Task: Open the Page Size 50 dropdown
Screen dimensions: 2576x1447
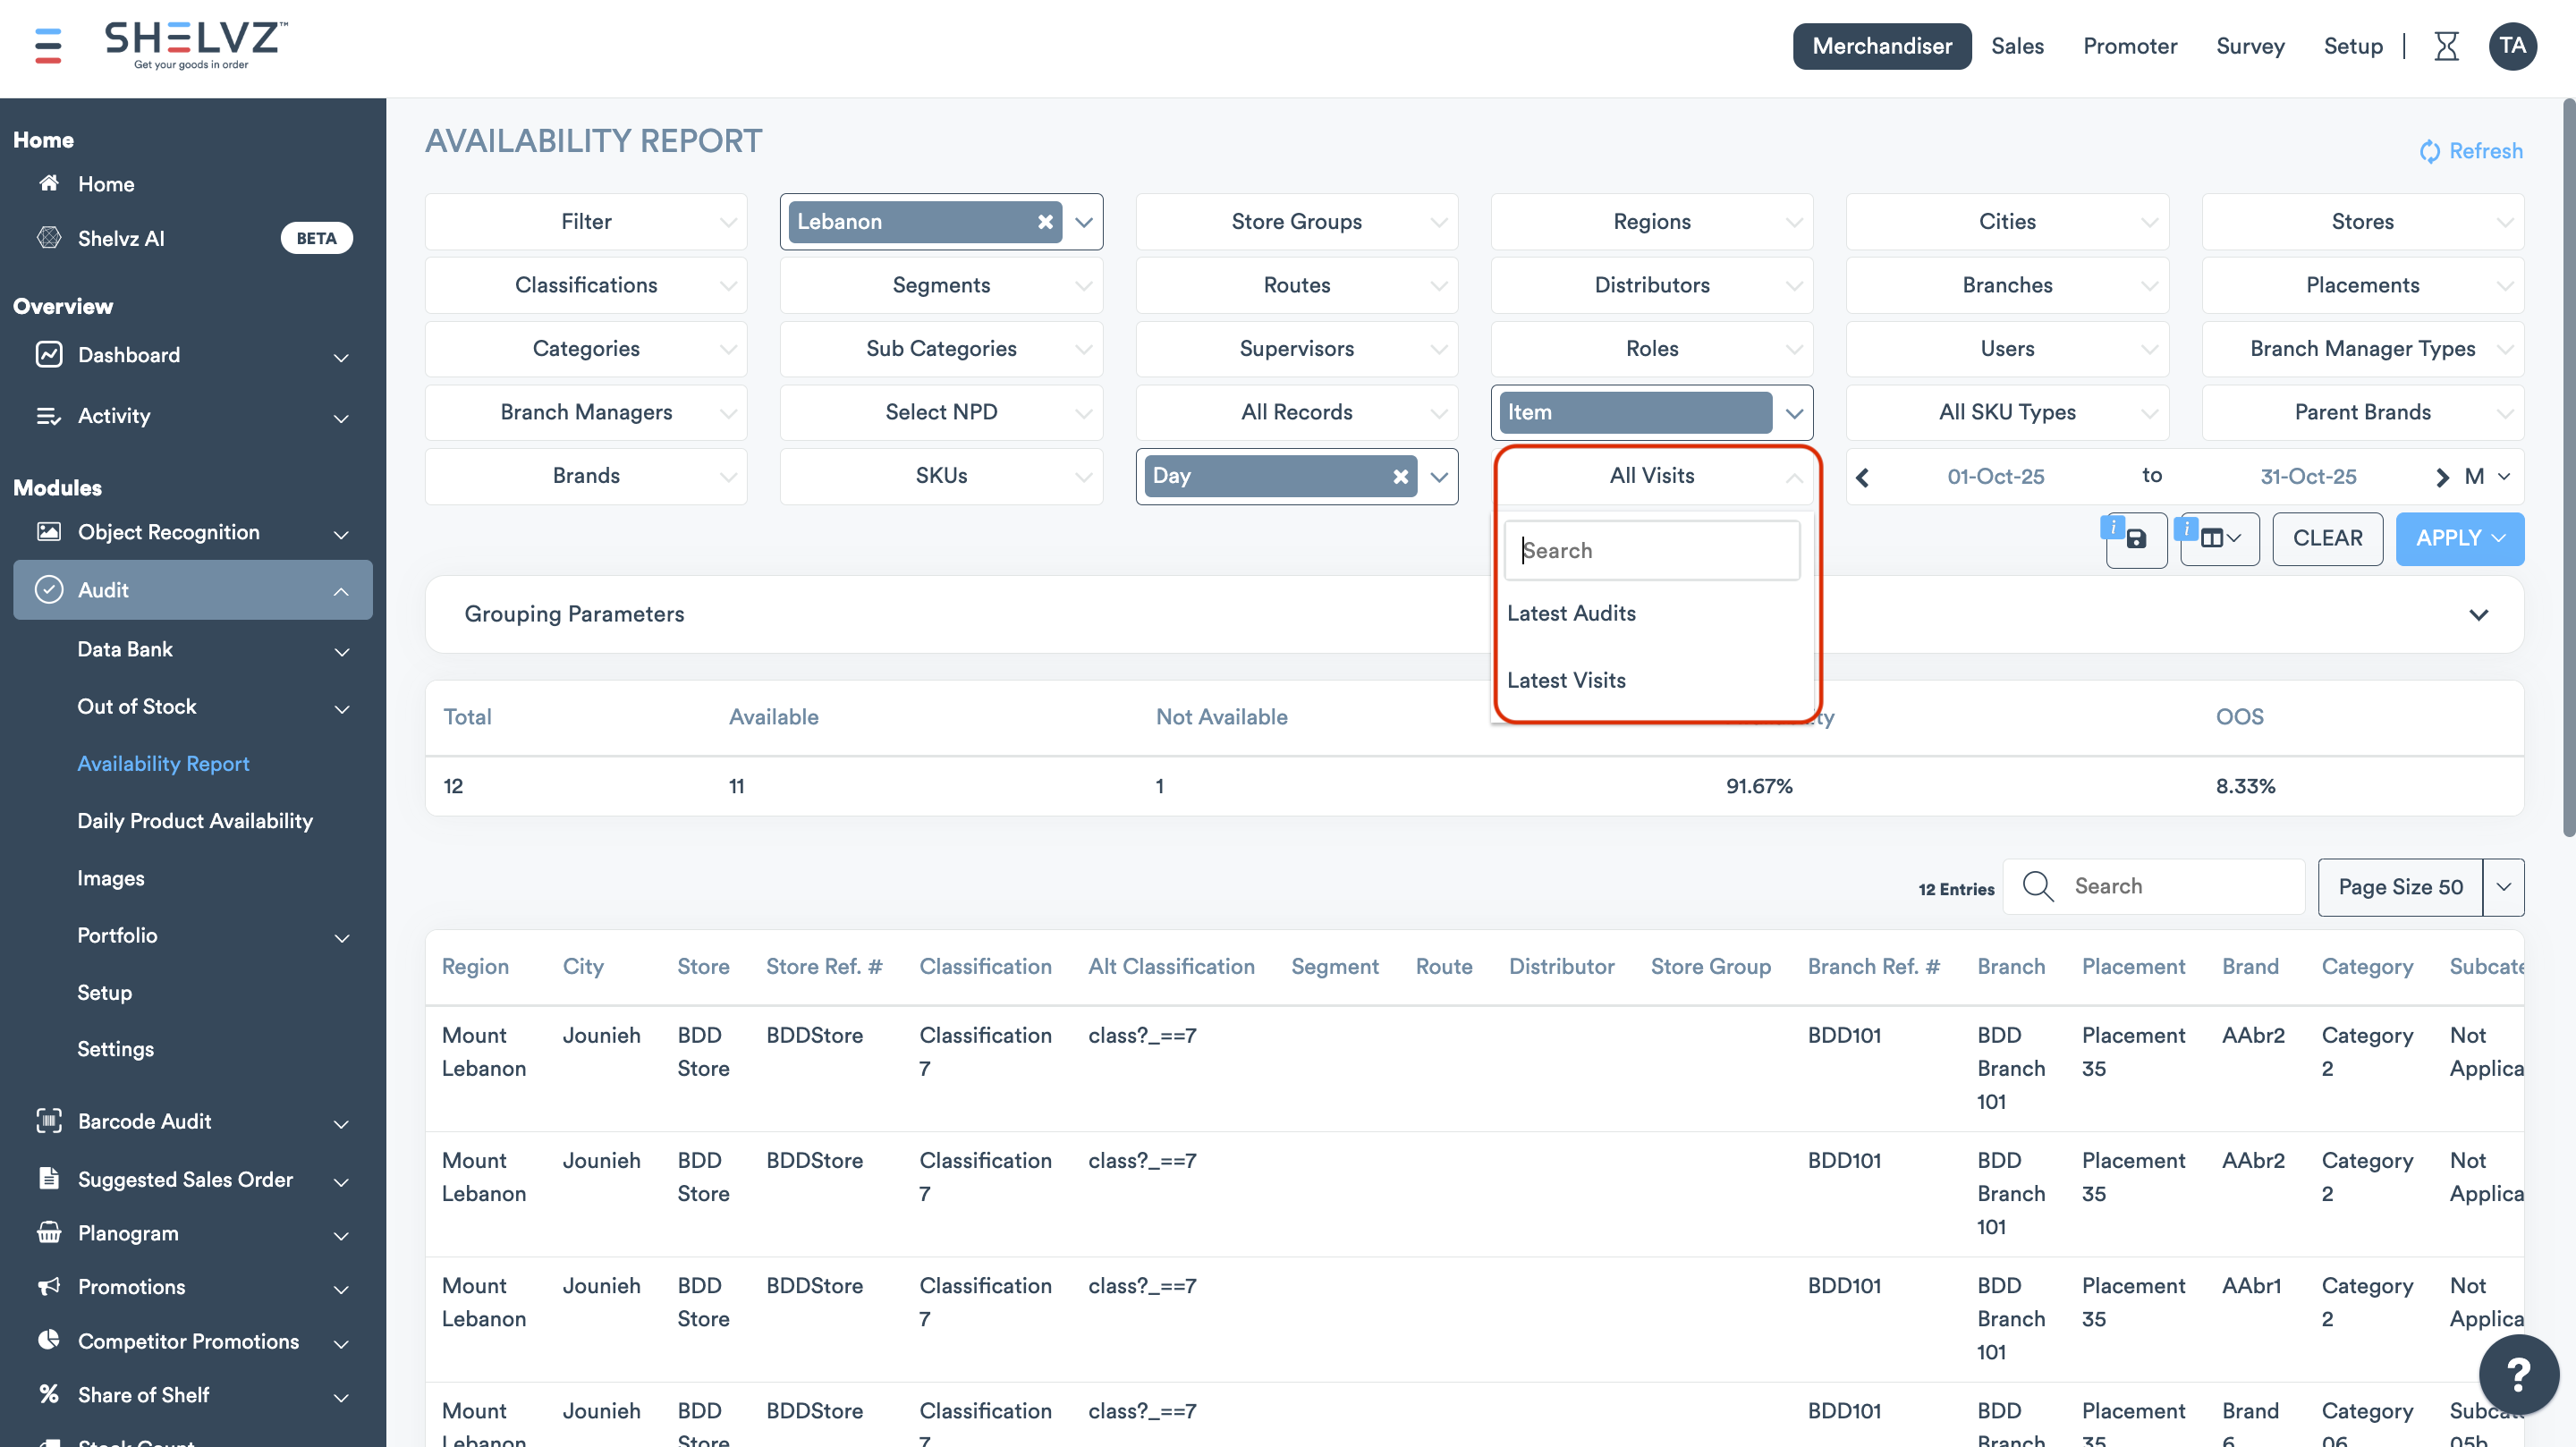Action: [x=2503, y=887]
